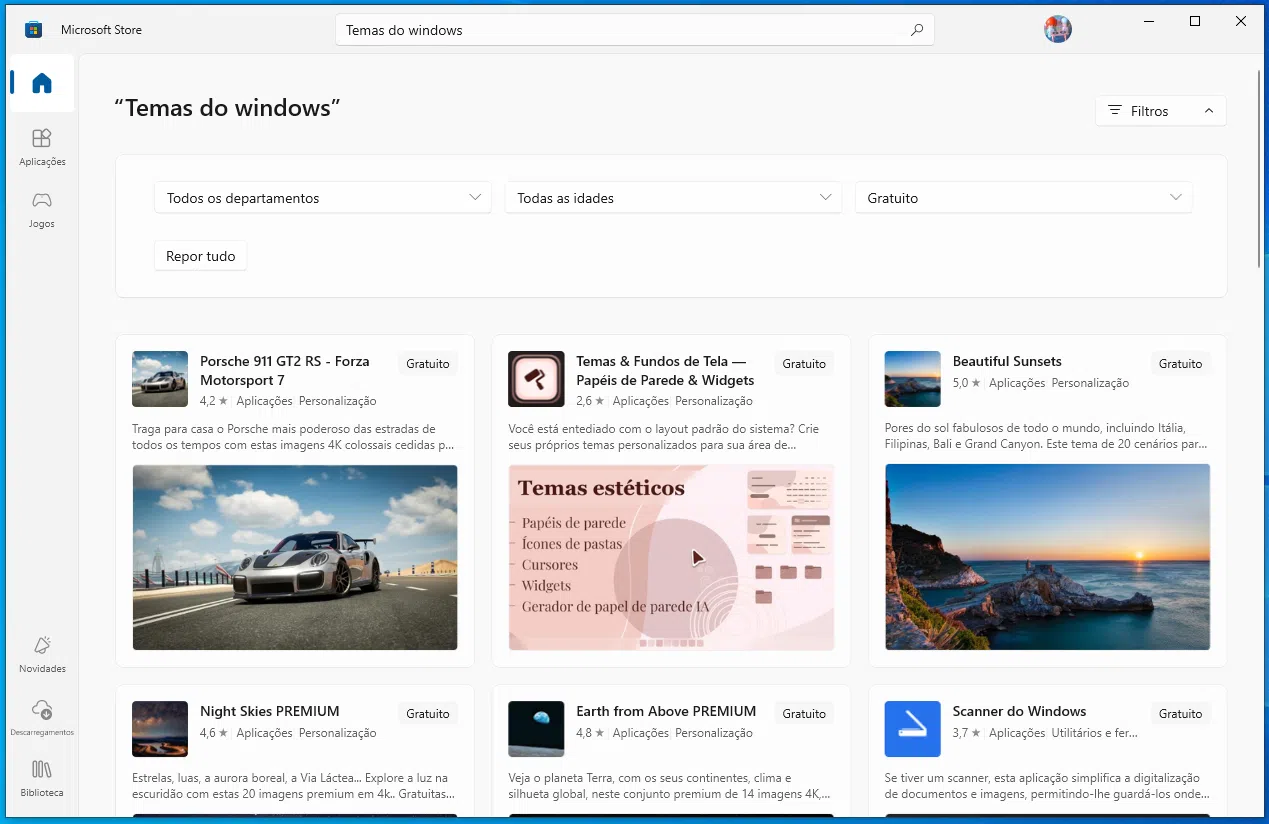Click the search magnifier icon

[x=917, y=30]
